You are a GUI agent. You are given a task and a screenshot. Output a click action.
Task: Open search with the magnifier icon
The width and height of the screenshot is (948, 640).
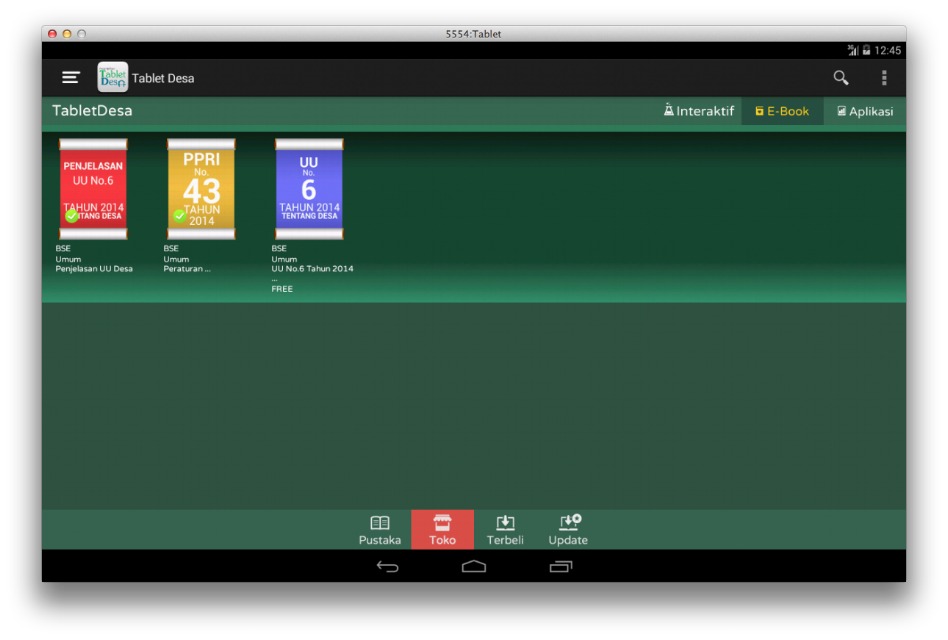click(840, 77)
